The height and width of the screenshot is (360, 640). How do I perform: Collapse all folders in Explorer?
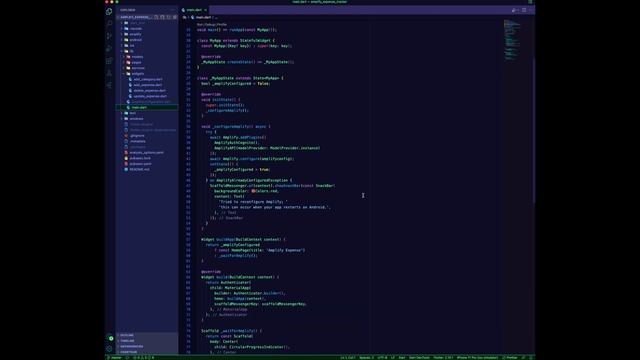175,17
